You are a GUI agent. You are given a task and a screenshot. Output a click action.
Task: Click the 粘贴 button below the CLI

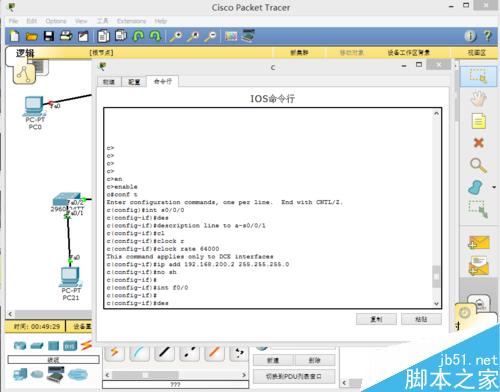[421, 319]
